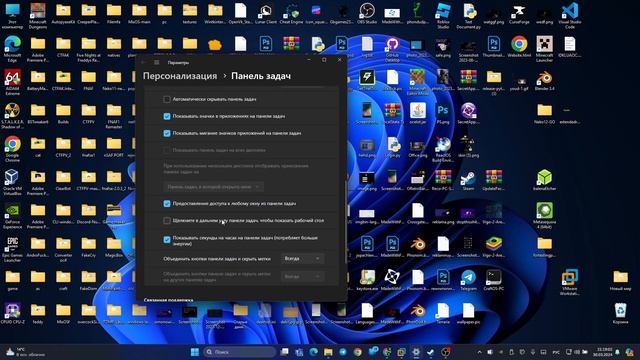Viewport: 640px width, 360px height.
Task: Select the Recycle Bin 'Корзина' icon
Action: 620,313
